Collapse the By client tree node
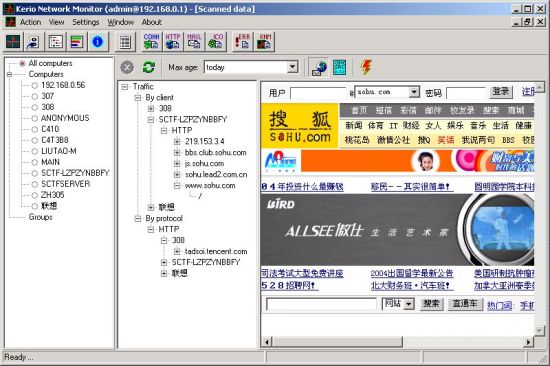This screenshot has height=366, width=550. coord(138,98)
